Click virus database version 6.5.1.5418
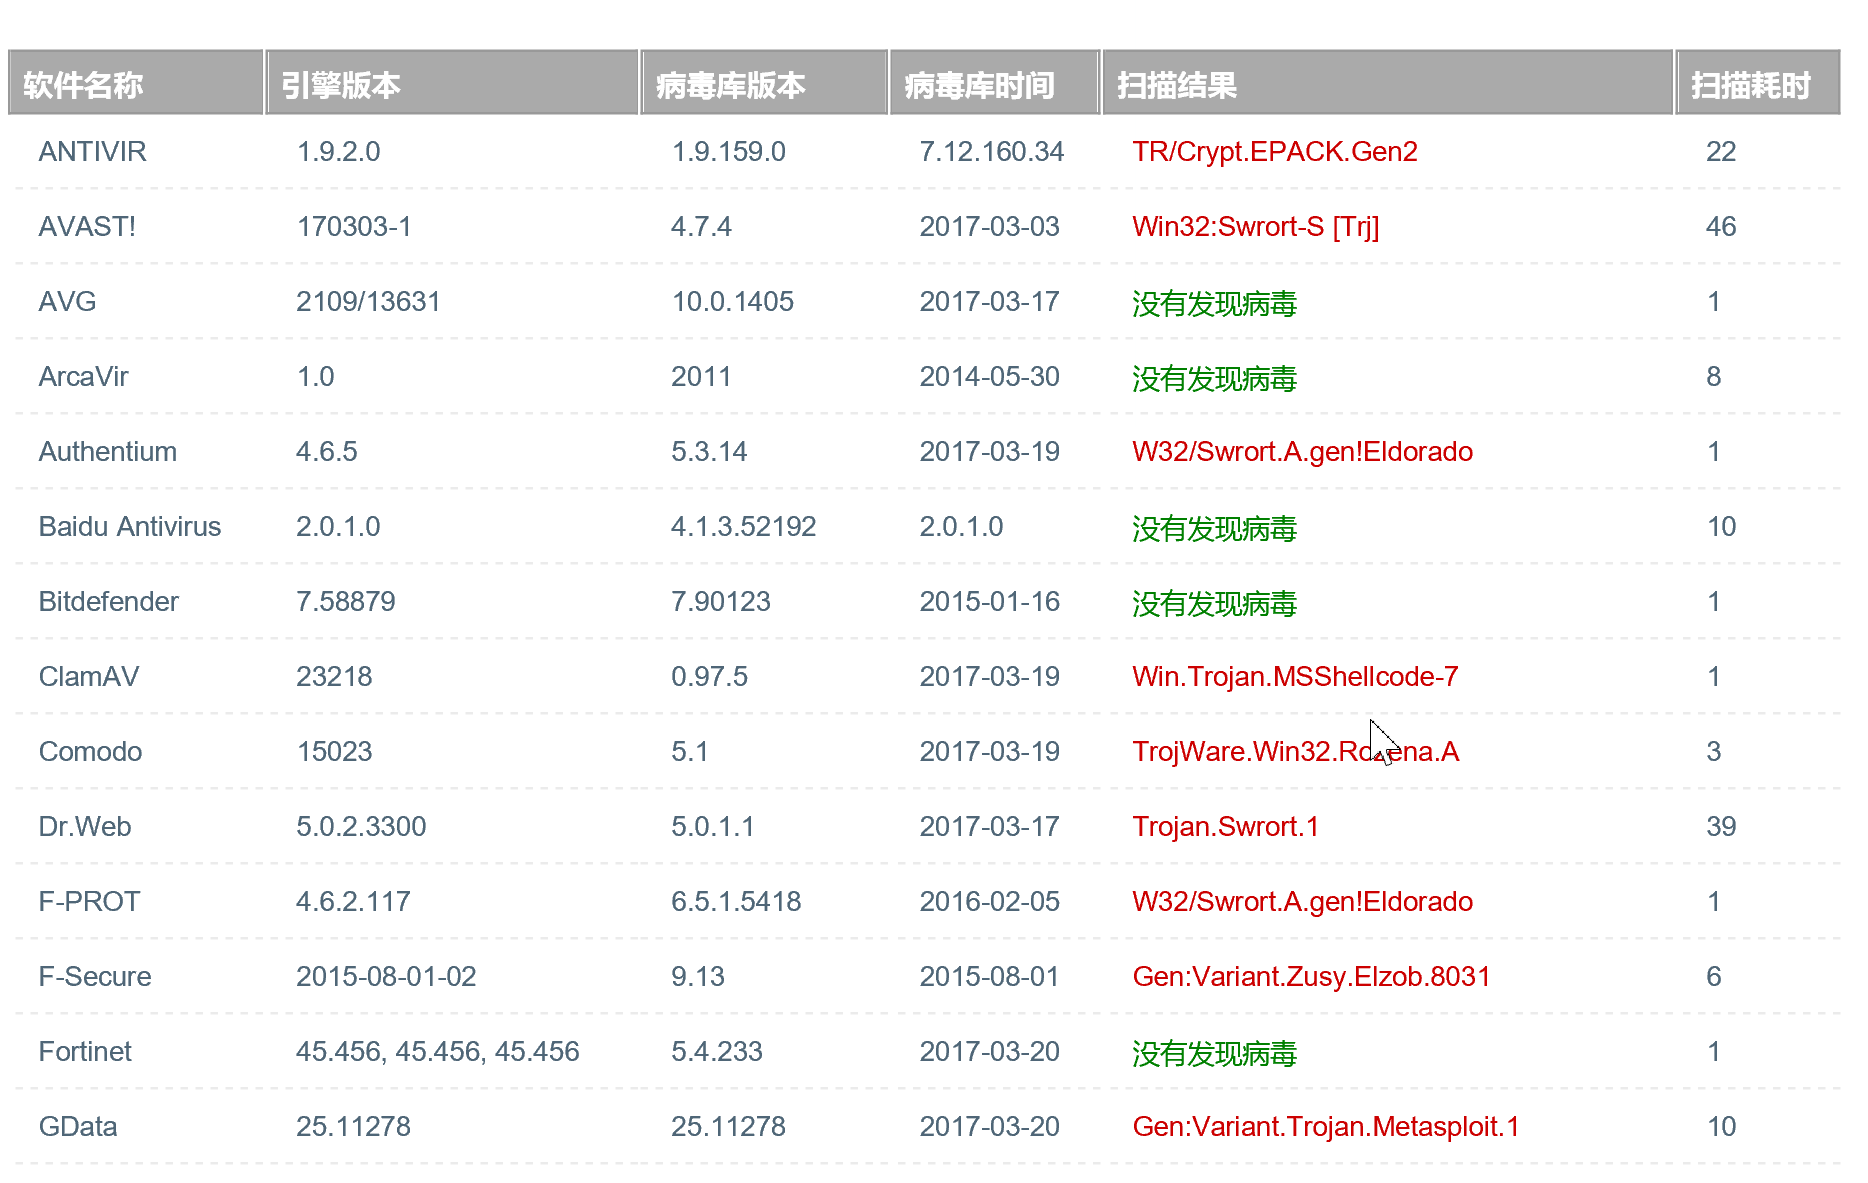The image size is (1868, 1183). (736, 902)
